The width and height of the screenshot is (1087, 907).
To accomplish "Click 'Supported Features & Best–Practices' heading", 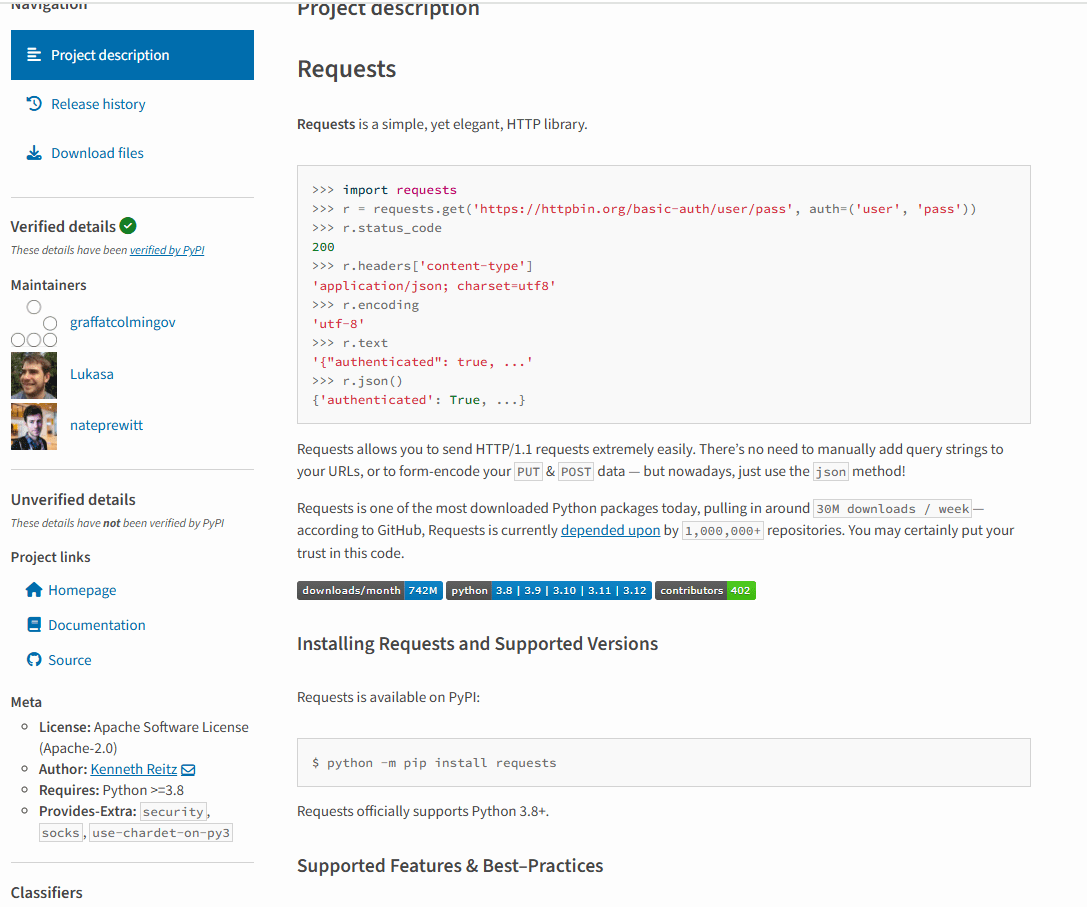I will pos(450,866).
